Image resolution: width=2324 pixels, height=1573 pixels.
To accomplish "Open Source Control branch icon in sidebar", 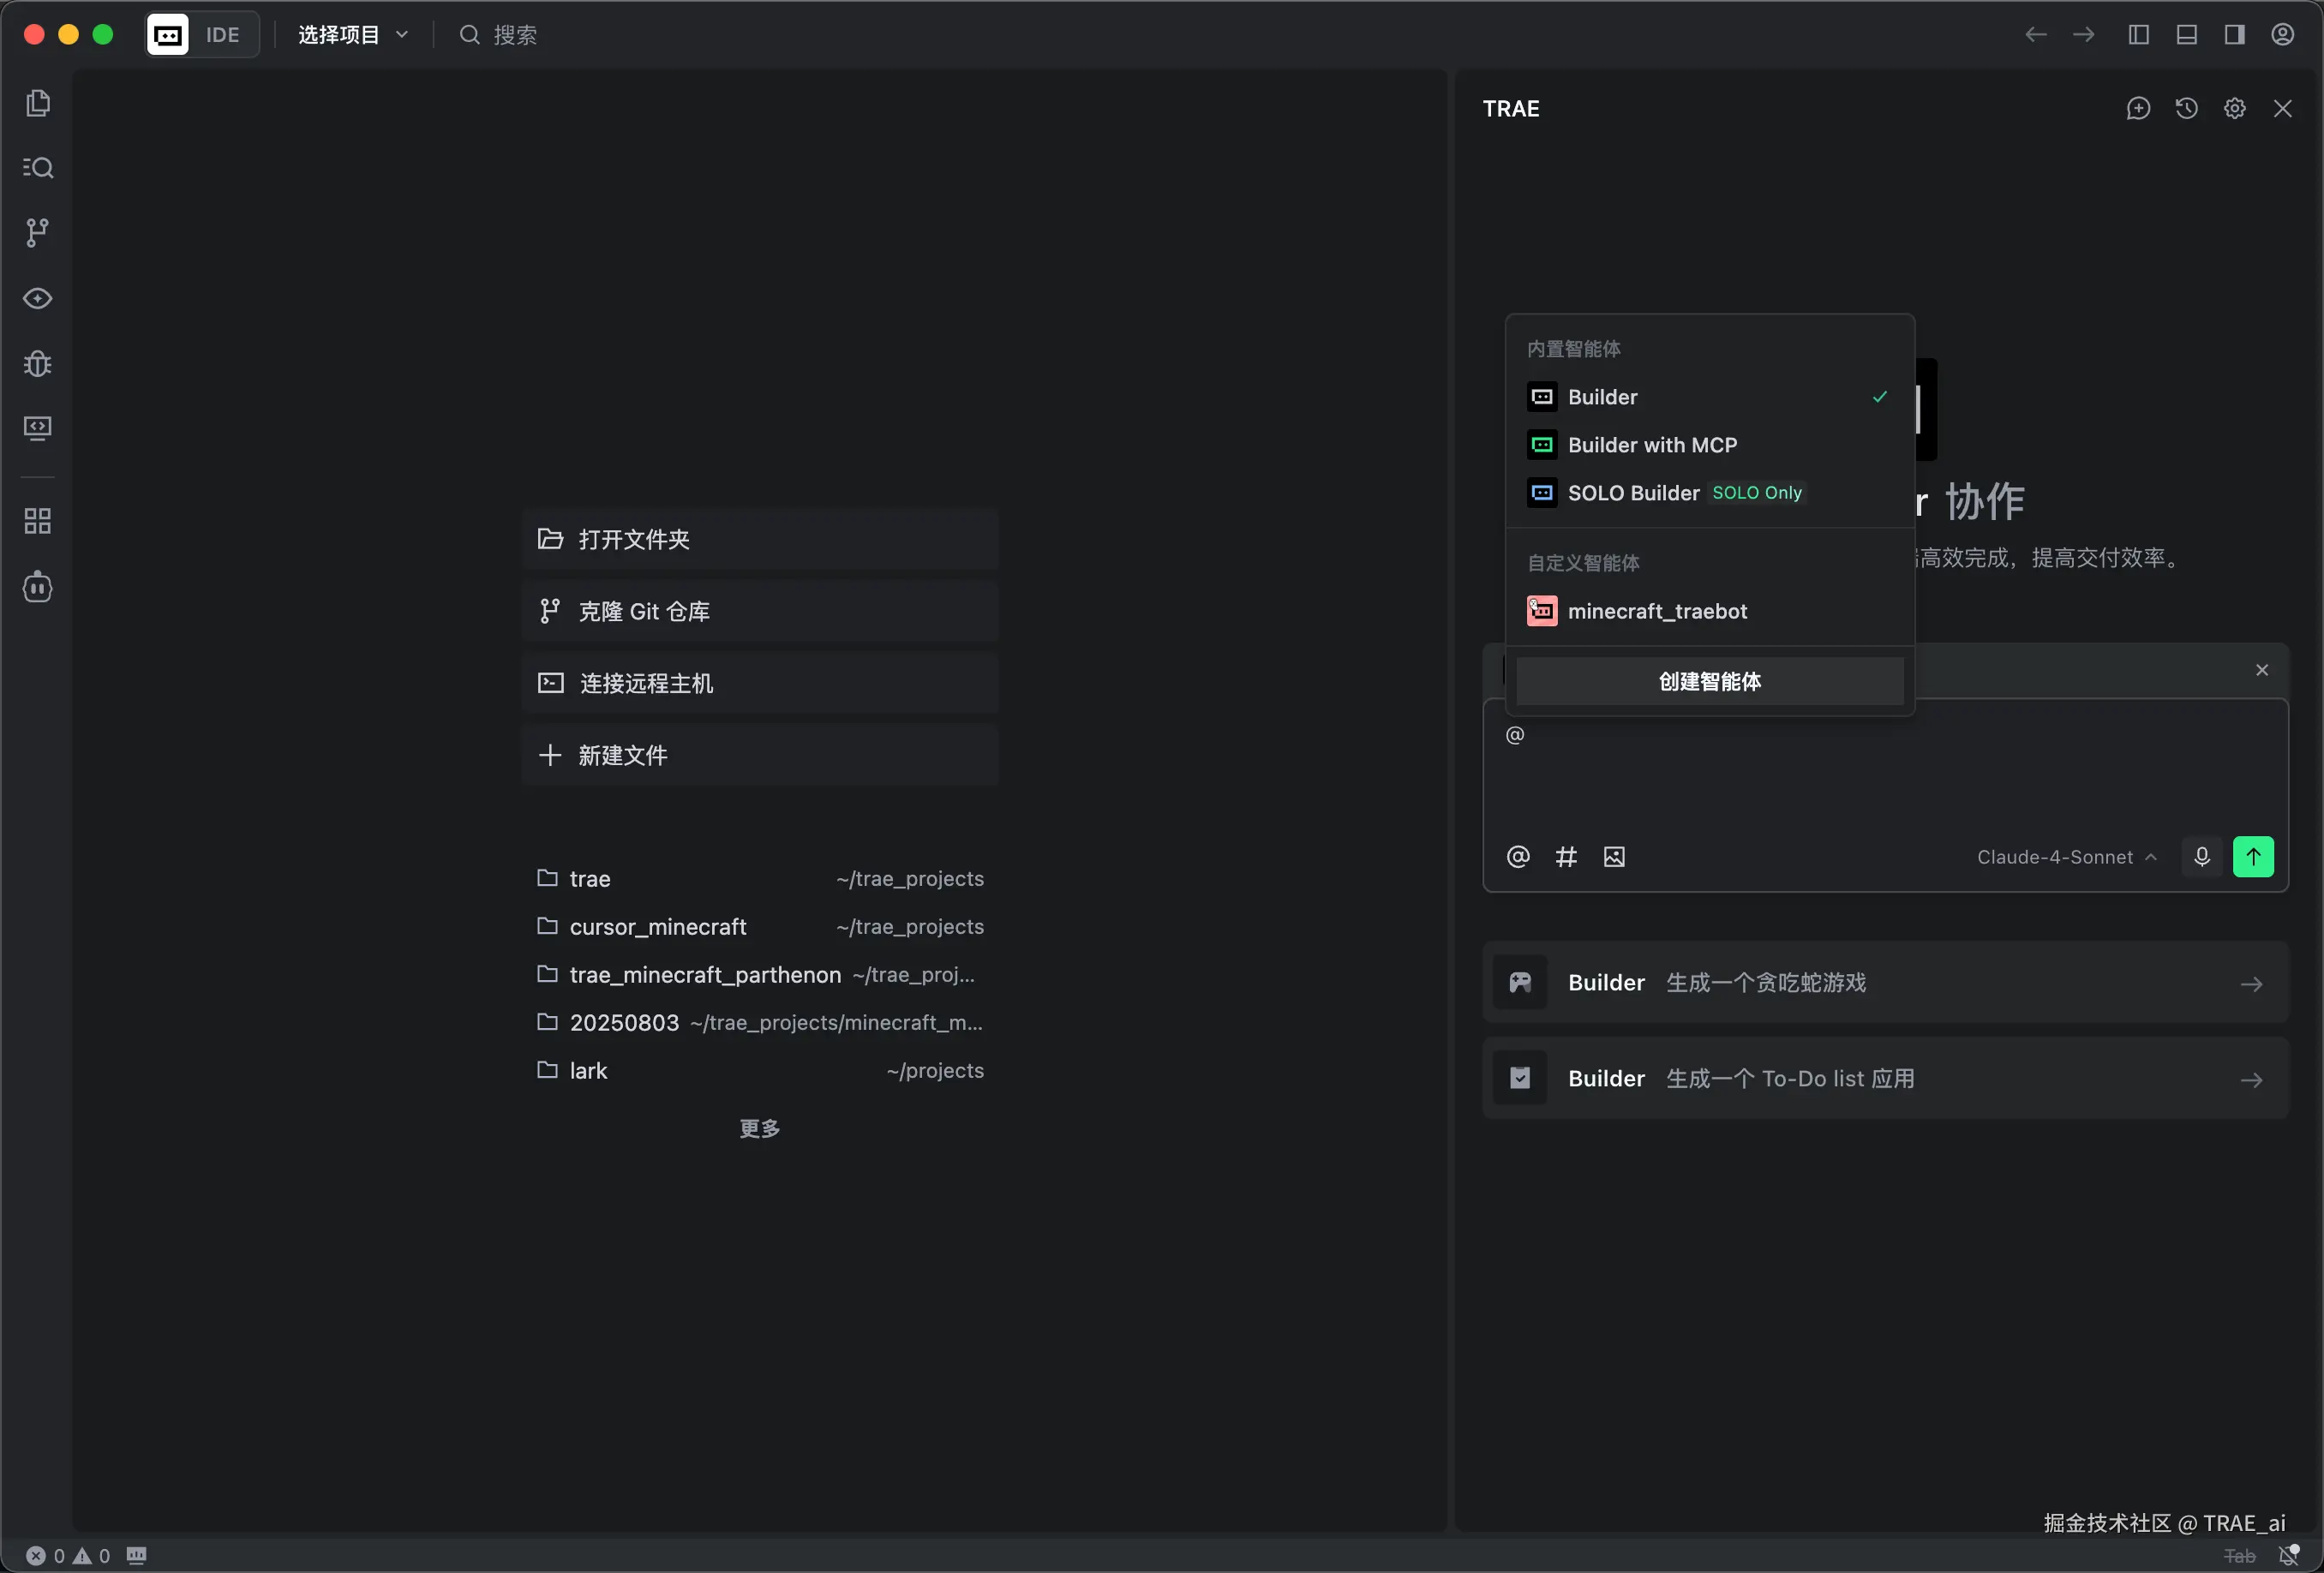I will click(38, 232).
